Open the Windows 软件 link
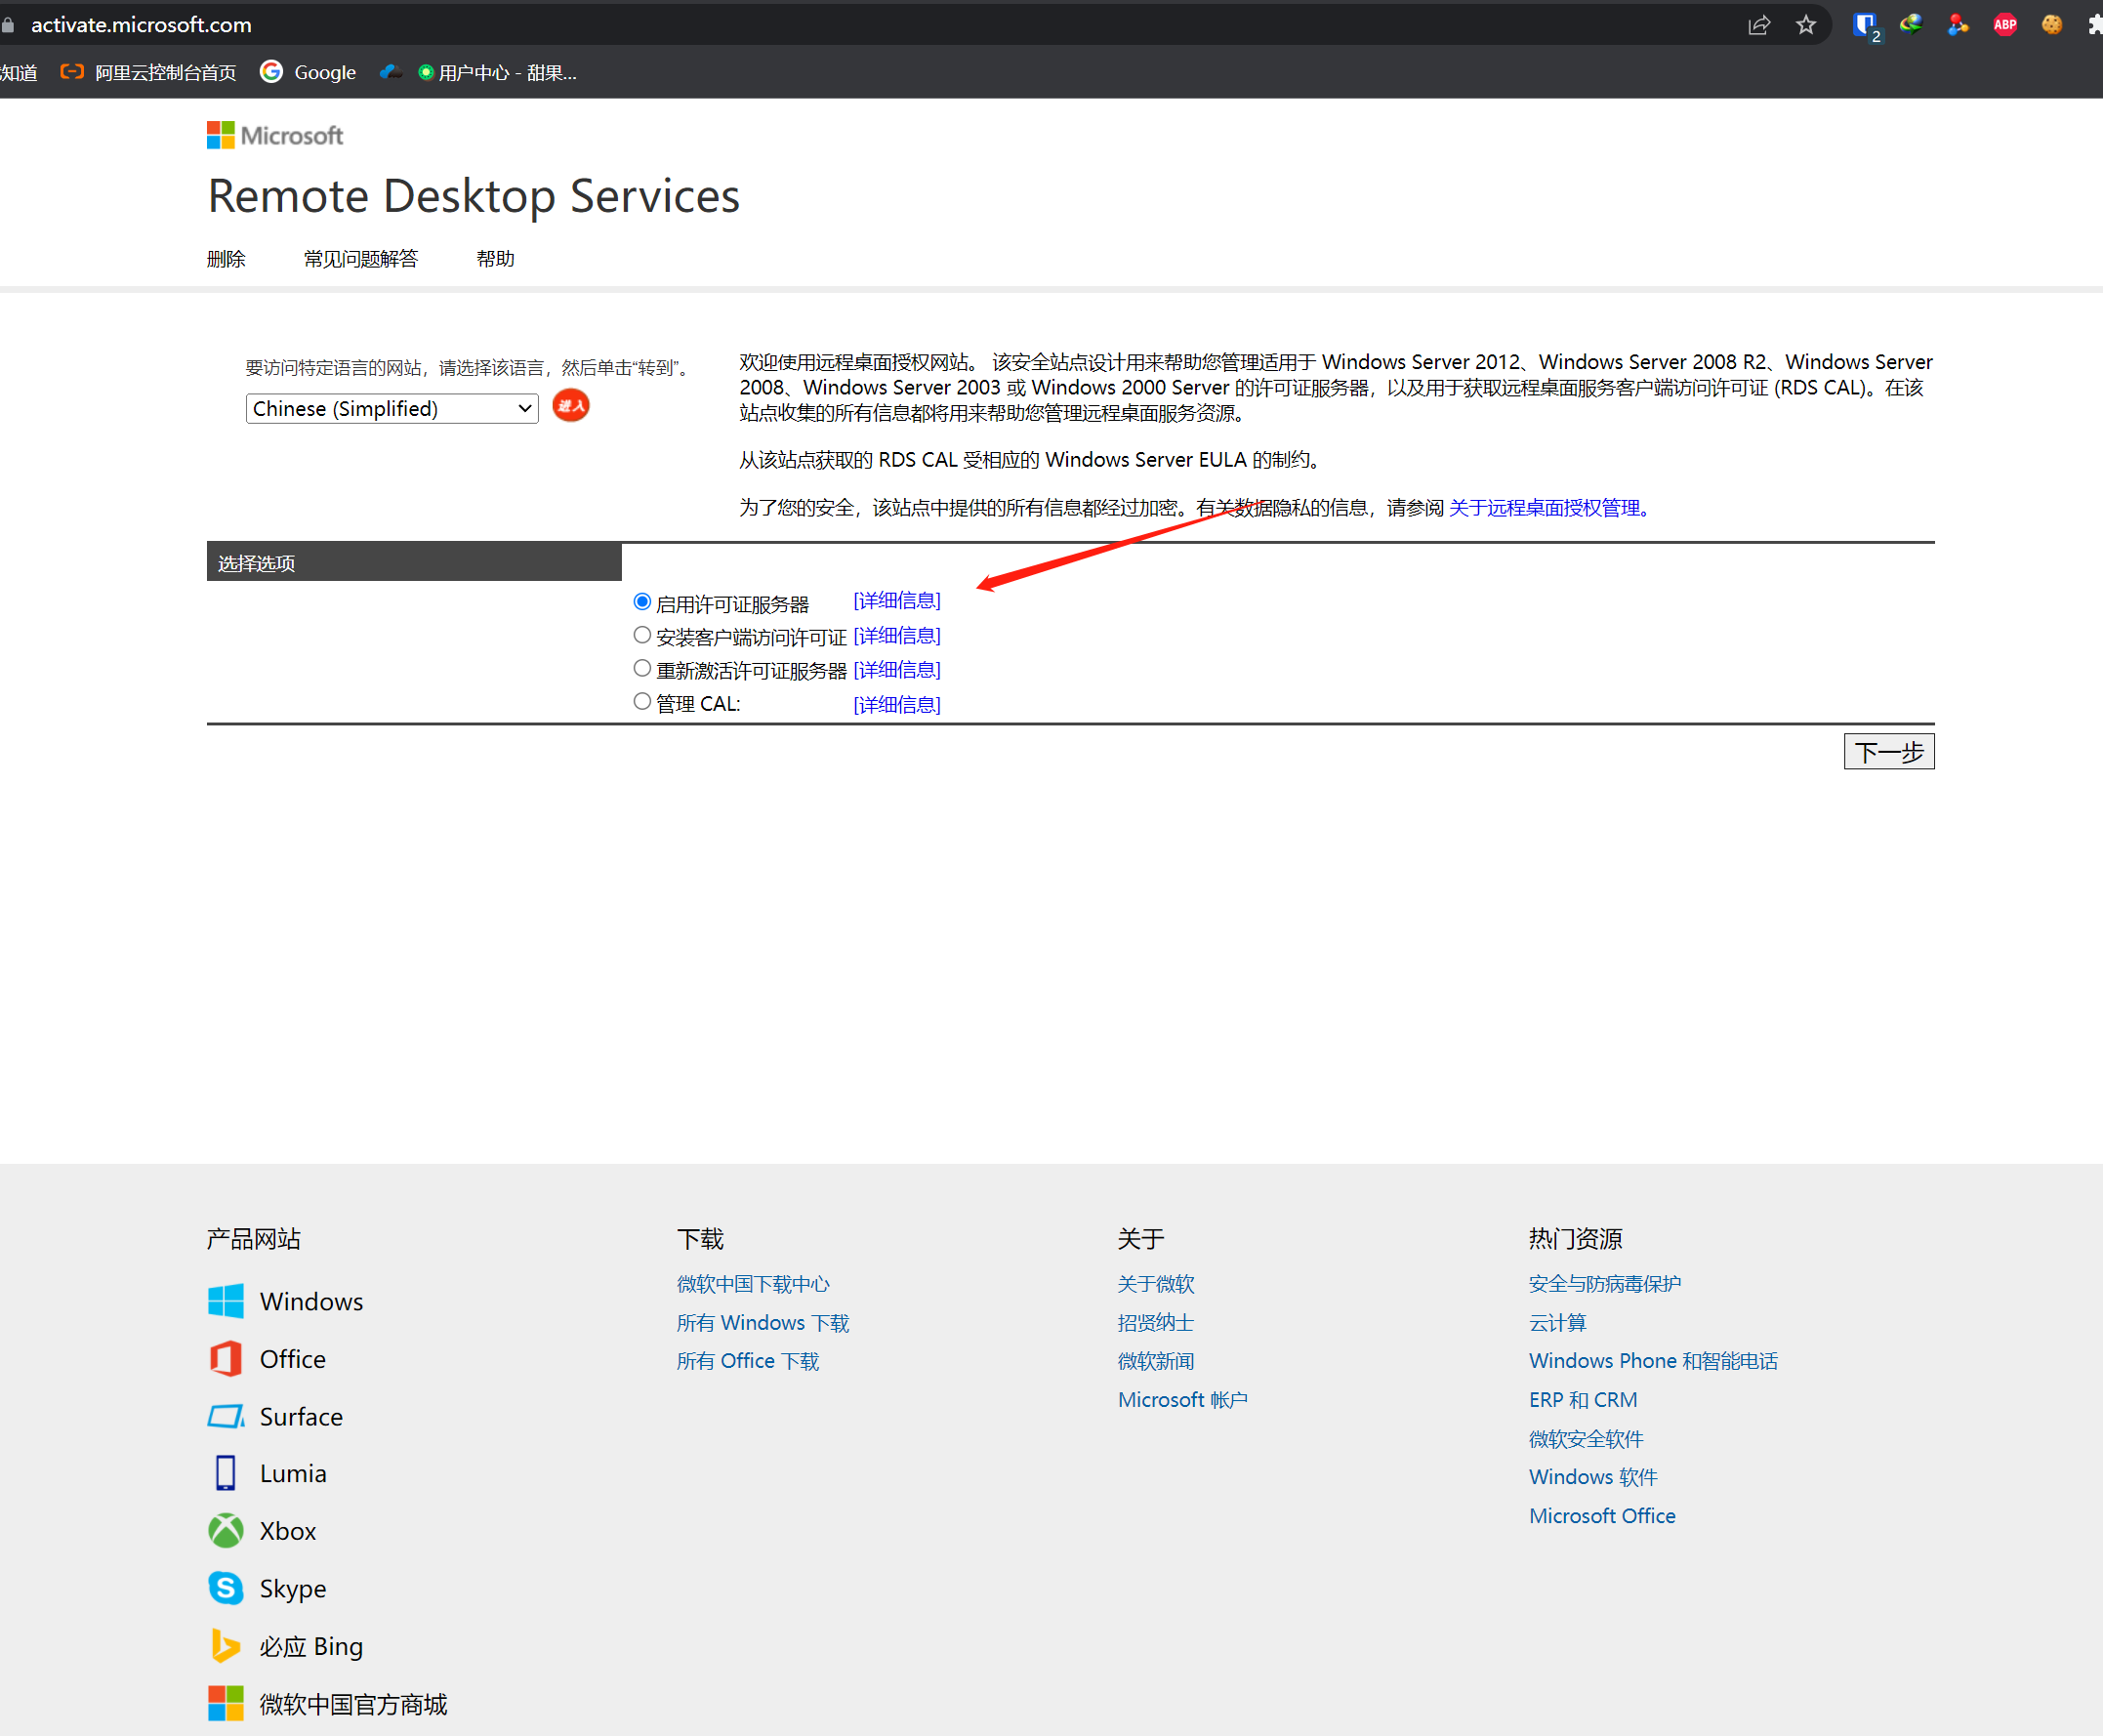The image size is (2103, 1736). tap(1593, 1477)
